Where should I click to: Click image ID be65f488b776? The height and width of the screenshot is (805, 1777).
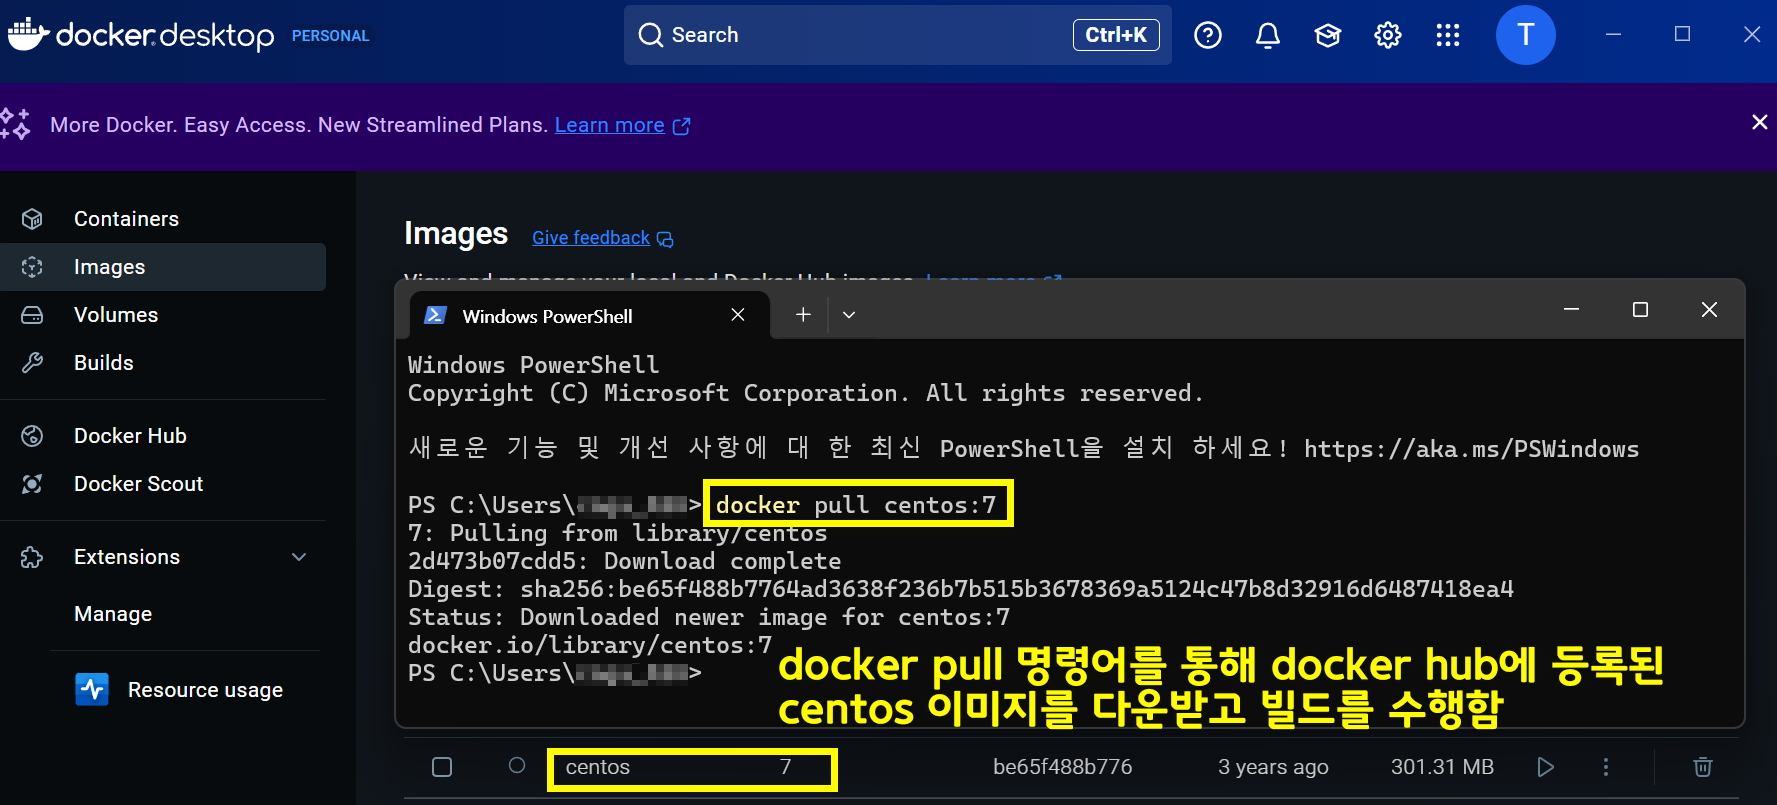coord(1063,767)
